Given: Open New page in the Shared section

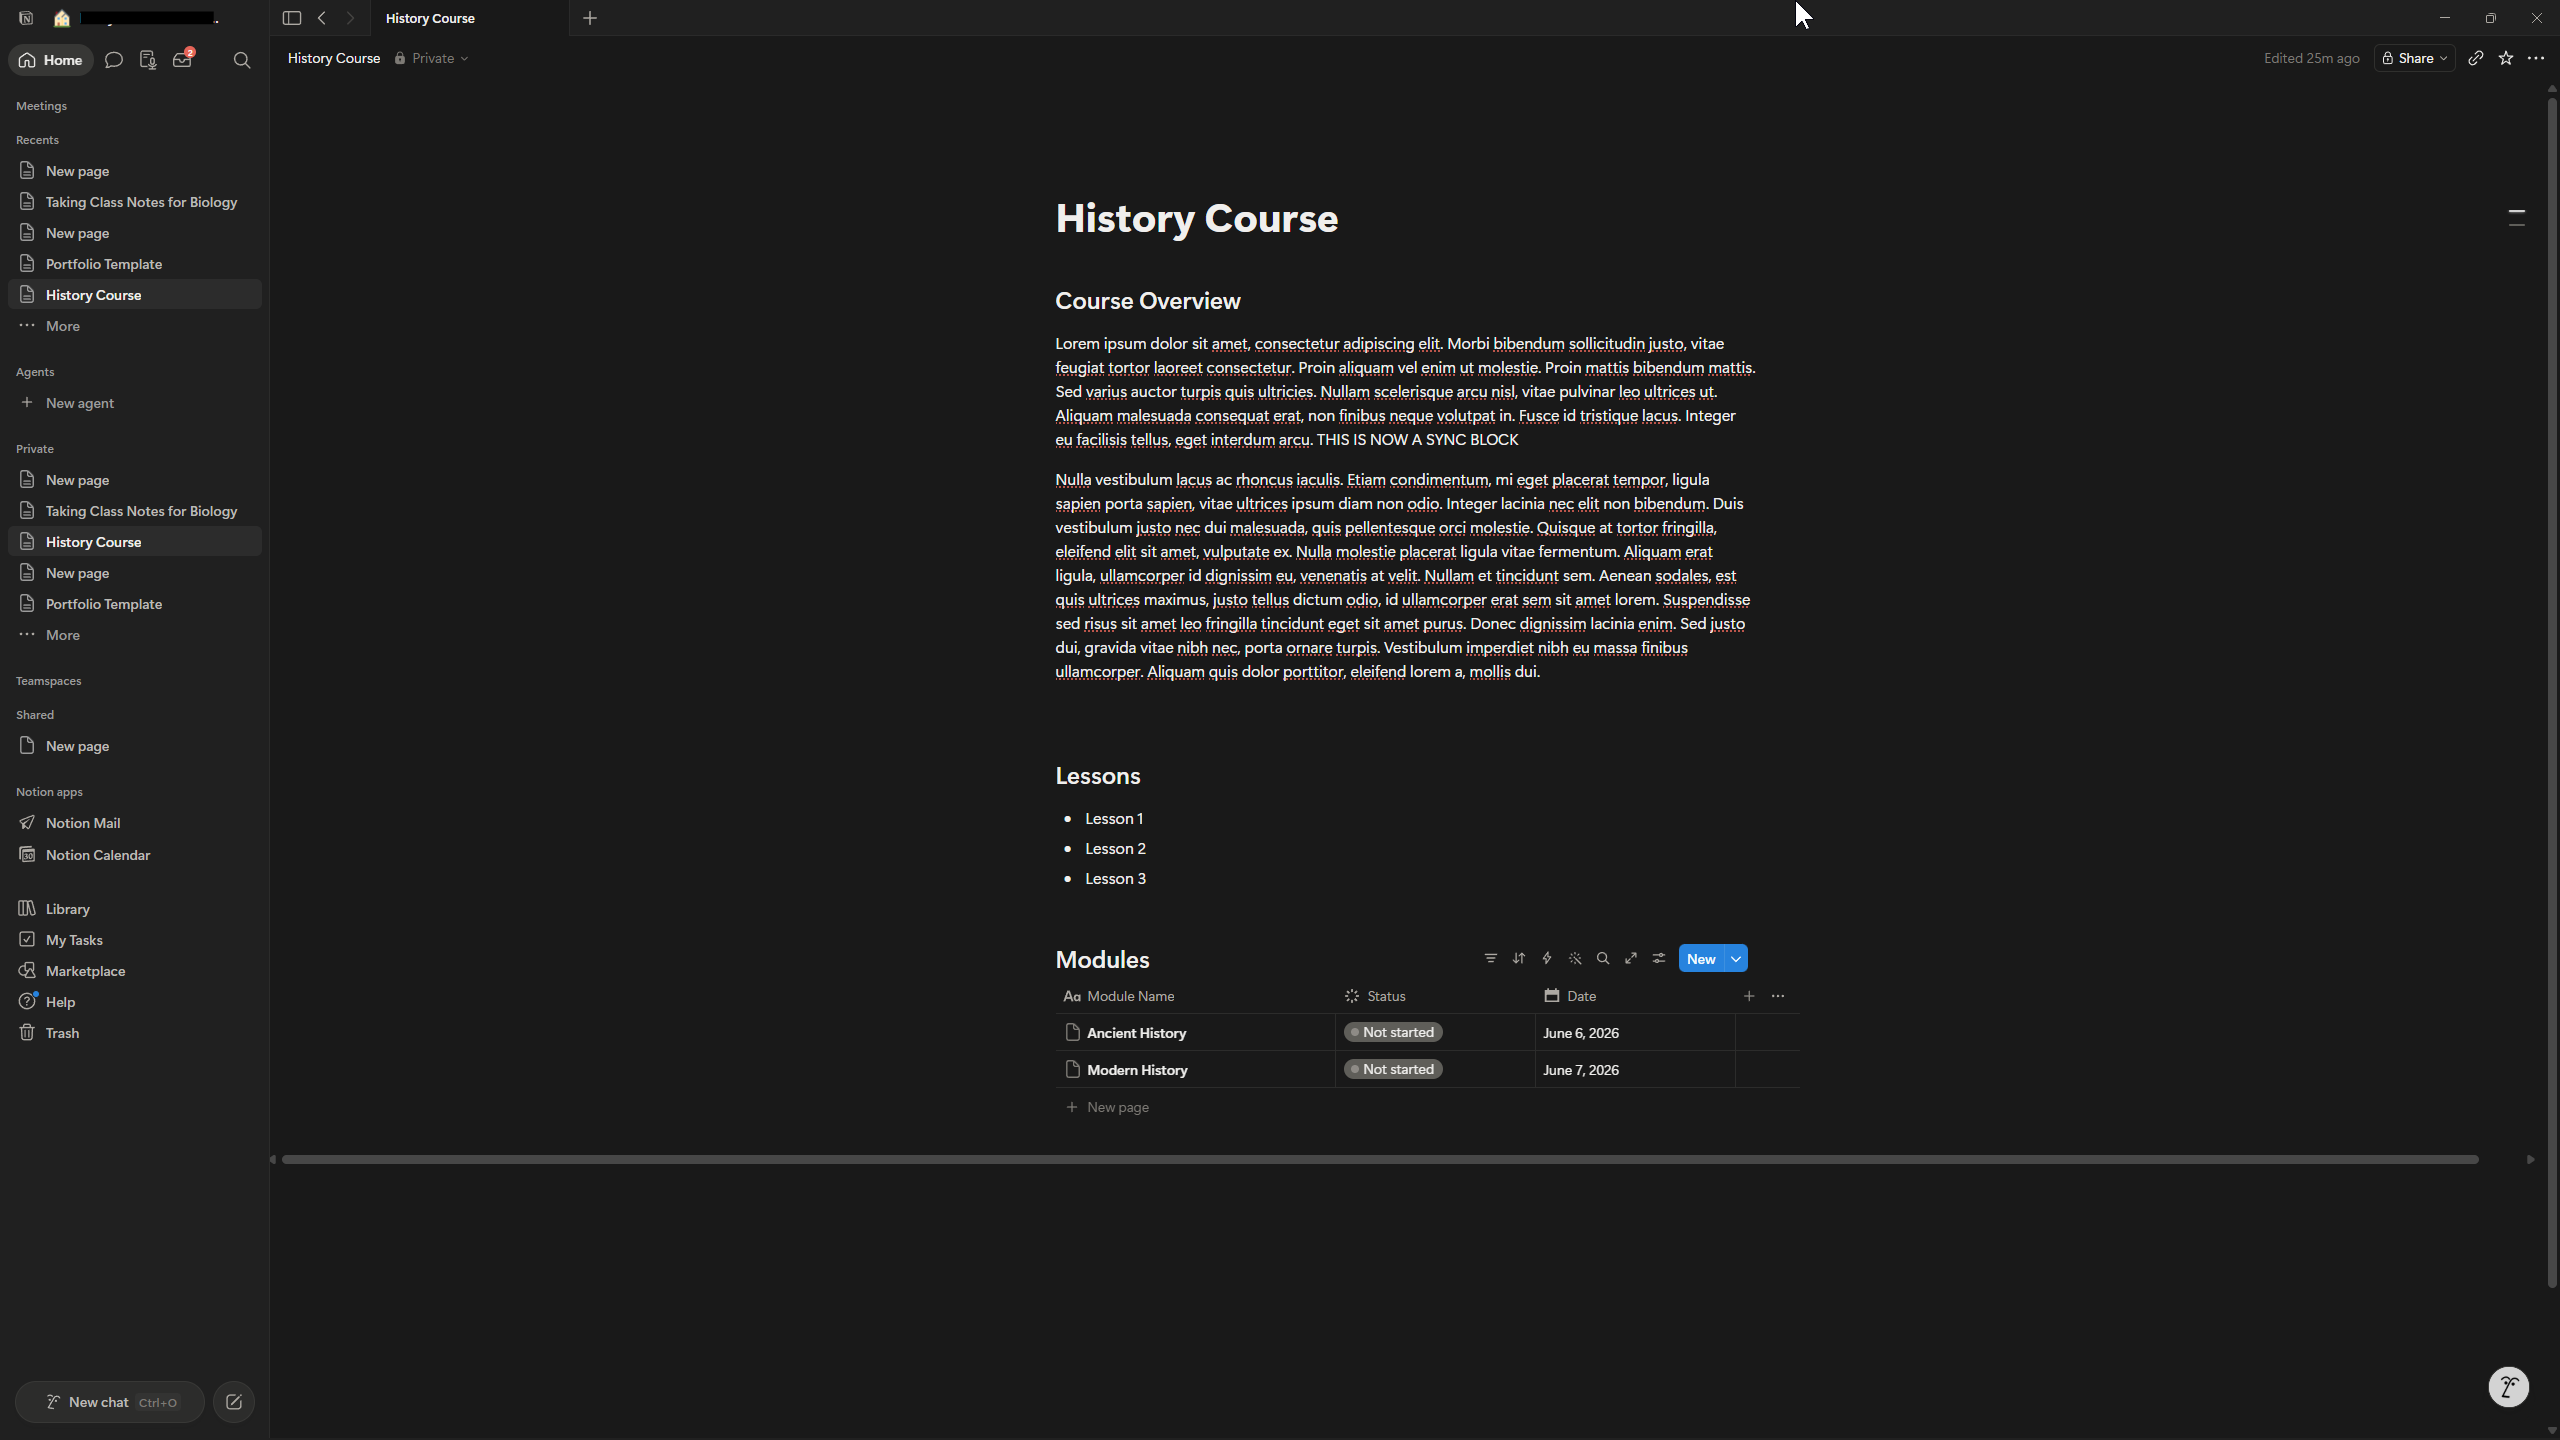Looking at the screenshot, I should point(135,746).
